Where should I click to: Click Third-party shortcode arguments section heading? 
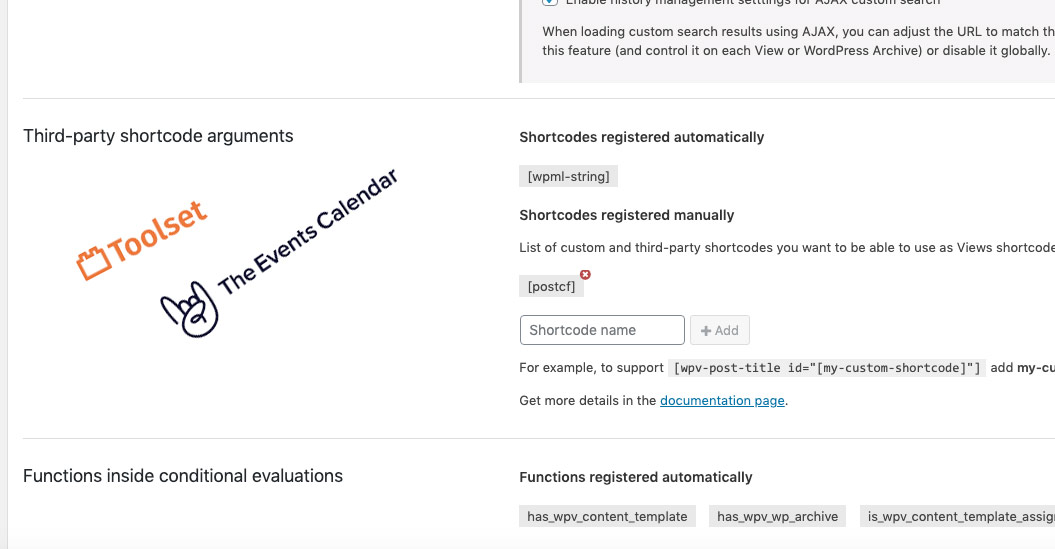[x=158, y=136]
